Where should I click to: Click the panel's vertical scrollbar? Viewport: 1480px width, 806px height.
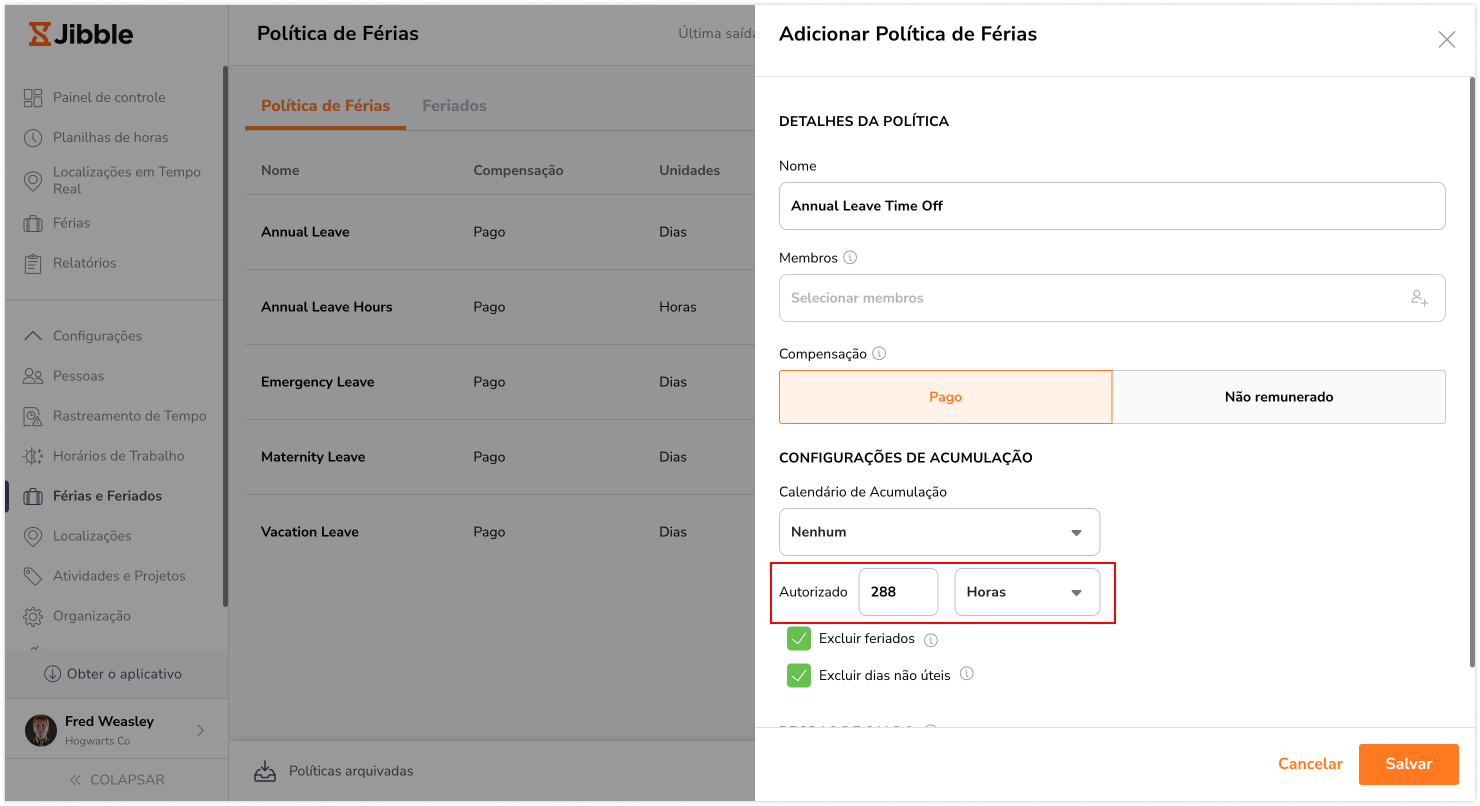click(x=1471, y=370)
